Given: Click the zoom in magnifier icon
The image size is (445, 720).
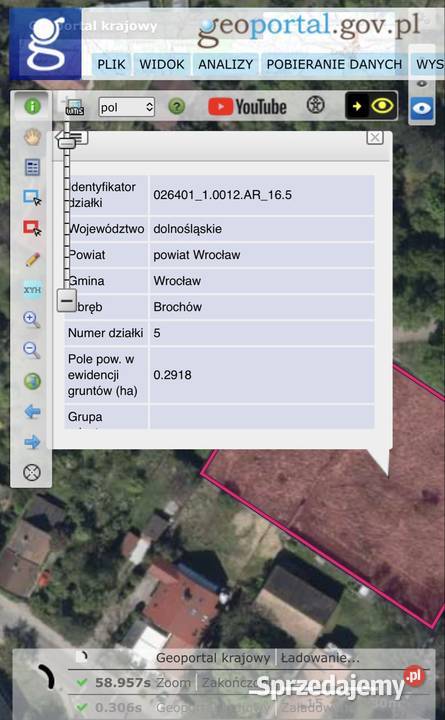Looking at the screenshot, I should [x=31, y=320].
